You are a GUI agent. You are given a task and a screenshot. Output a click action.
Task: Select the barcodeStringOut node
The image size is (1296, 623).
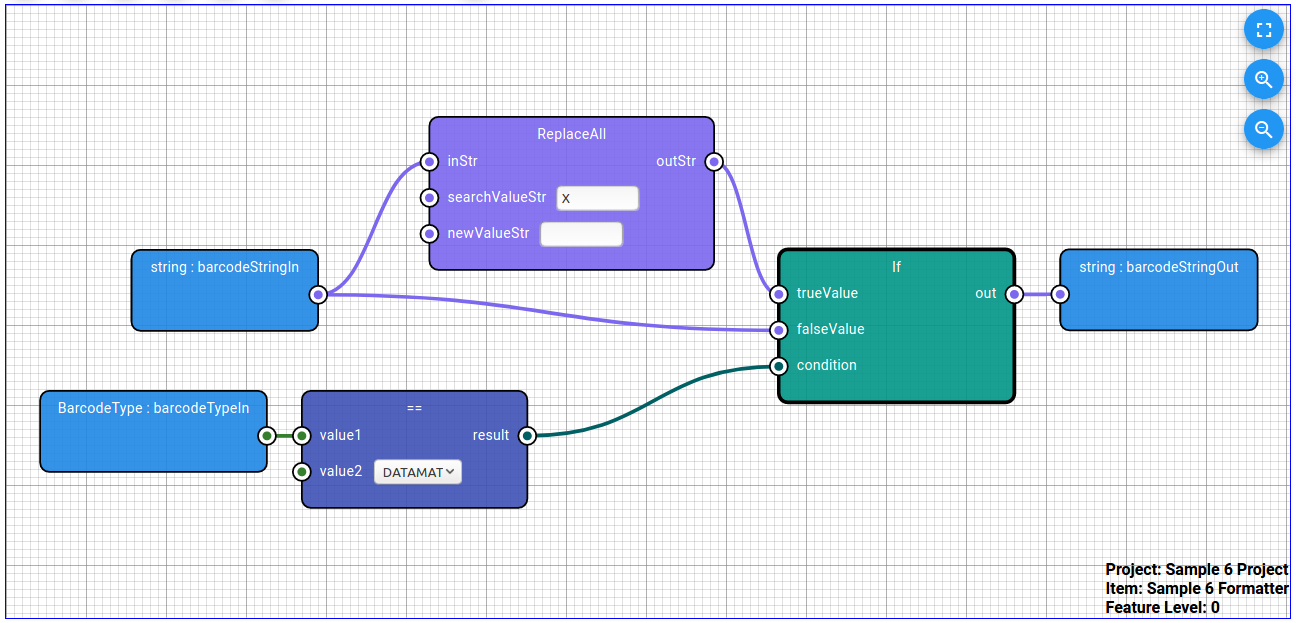coord(1158,289)
